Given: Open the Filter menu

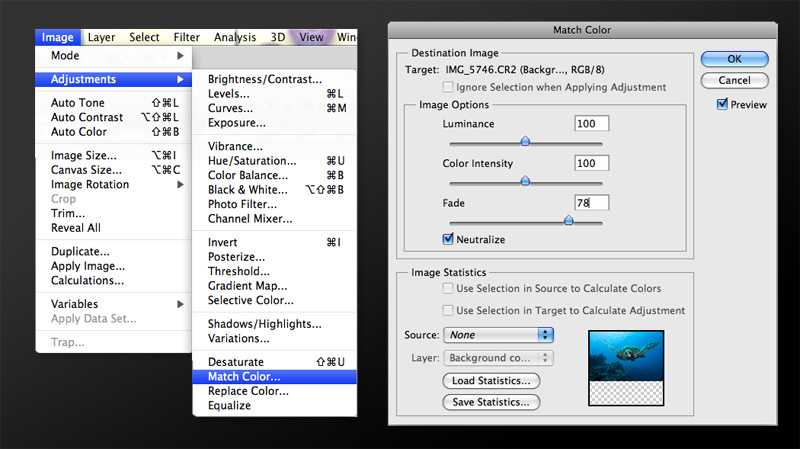Looking at the screenshot, I should click(186, 37).
